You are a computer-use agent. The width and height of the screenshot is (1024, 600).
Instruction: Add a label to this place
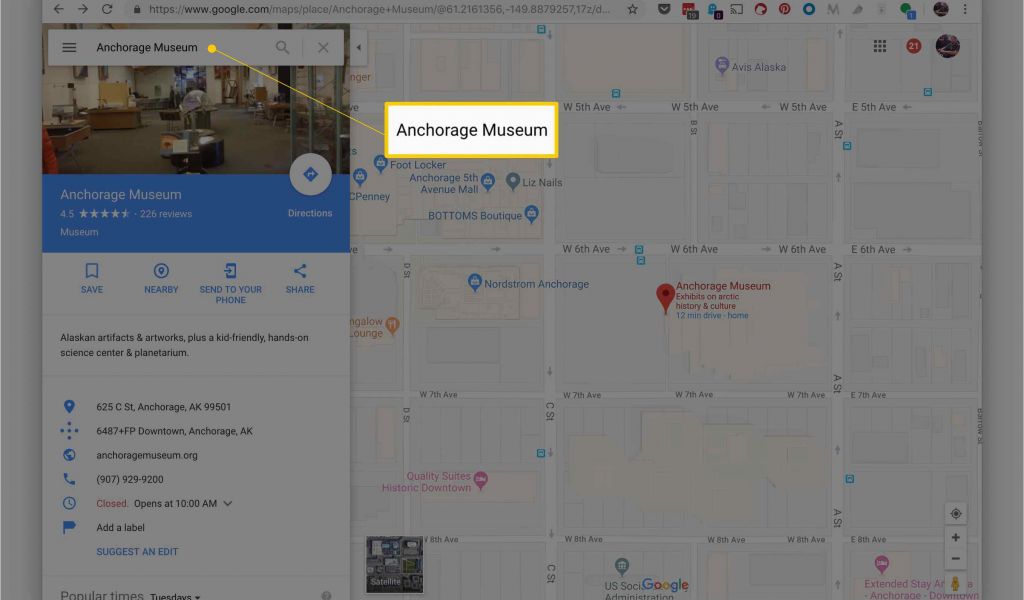tap(121, 528)
